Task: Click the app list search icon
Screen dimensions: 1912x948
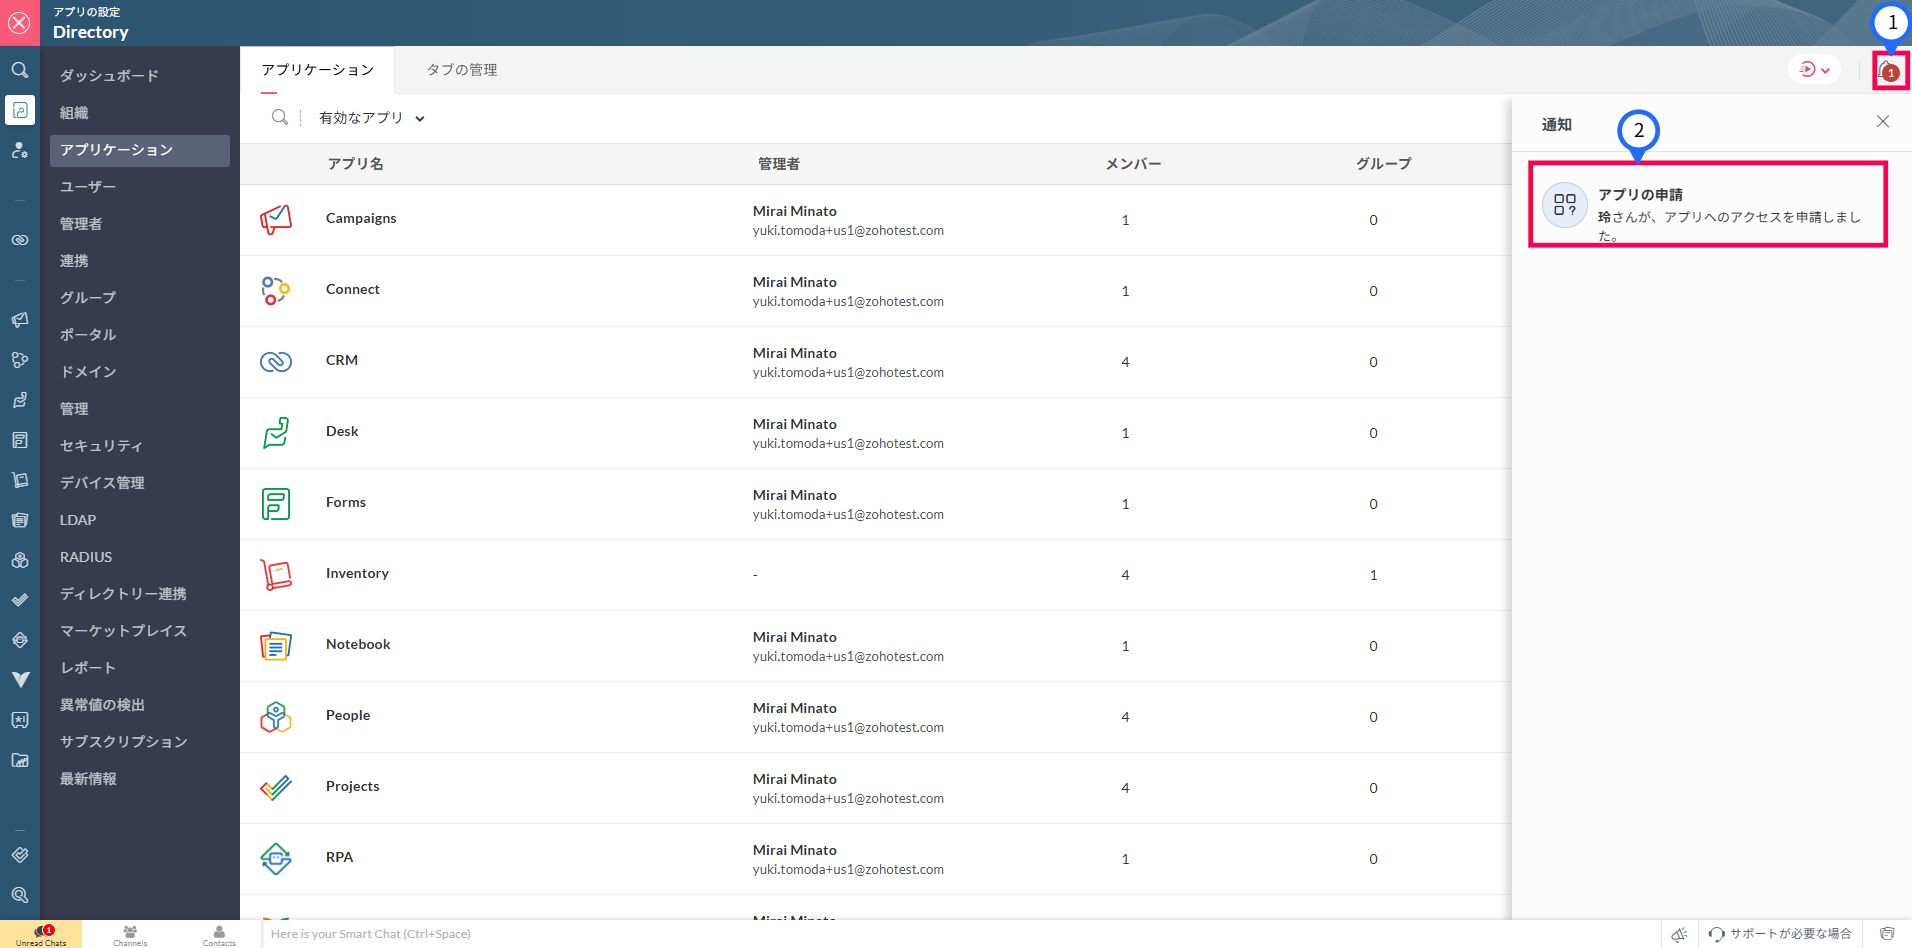Action: click(280, 118)
